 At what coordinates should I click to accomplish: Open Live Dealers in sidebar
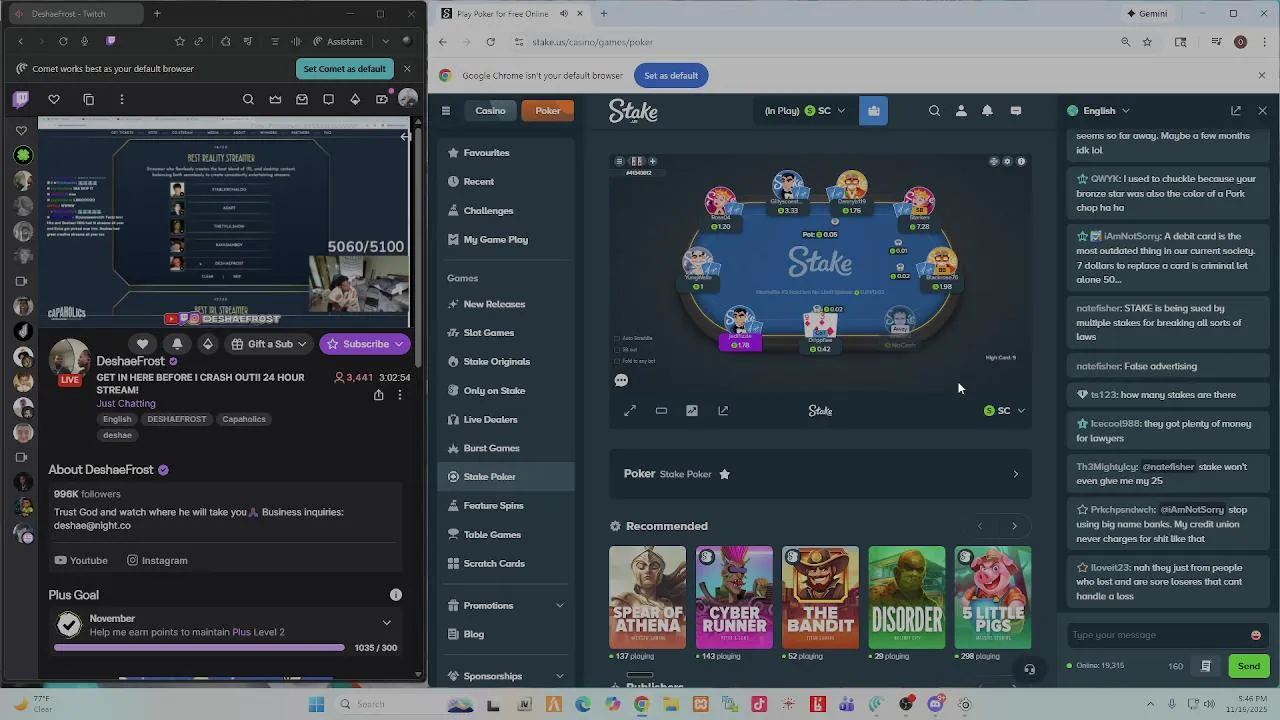point(506,420)
